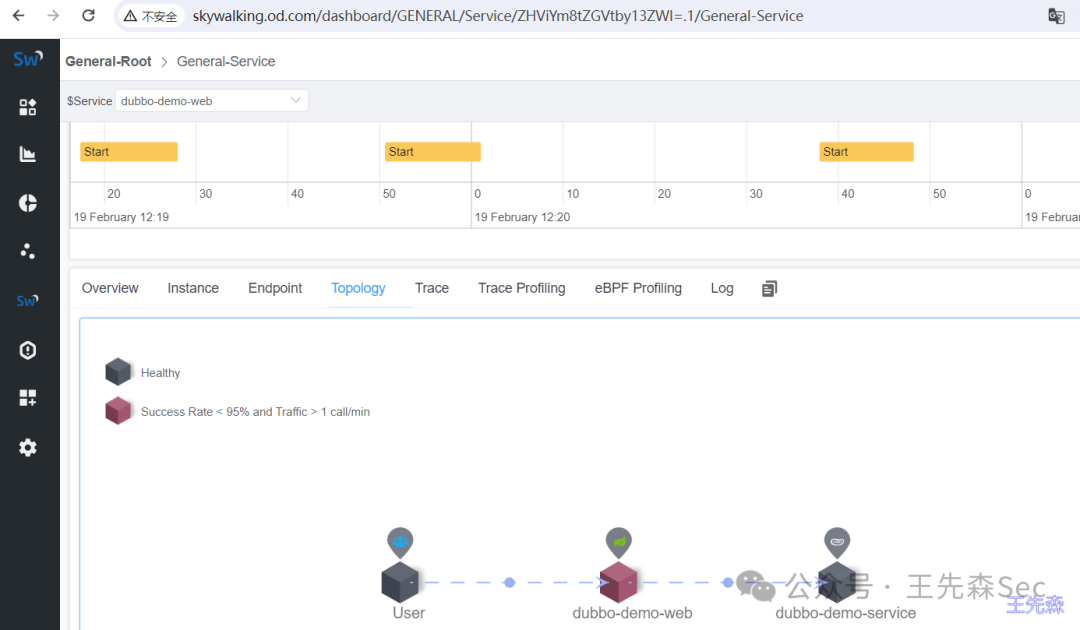Viewport: 1080px width, 630px height.
Task: Open the chart metrics sidebar icon
Action: pyautogui.click(x=28, y=154)
